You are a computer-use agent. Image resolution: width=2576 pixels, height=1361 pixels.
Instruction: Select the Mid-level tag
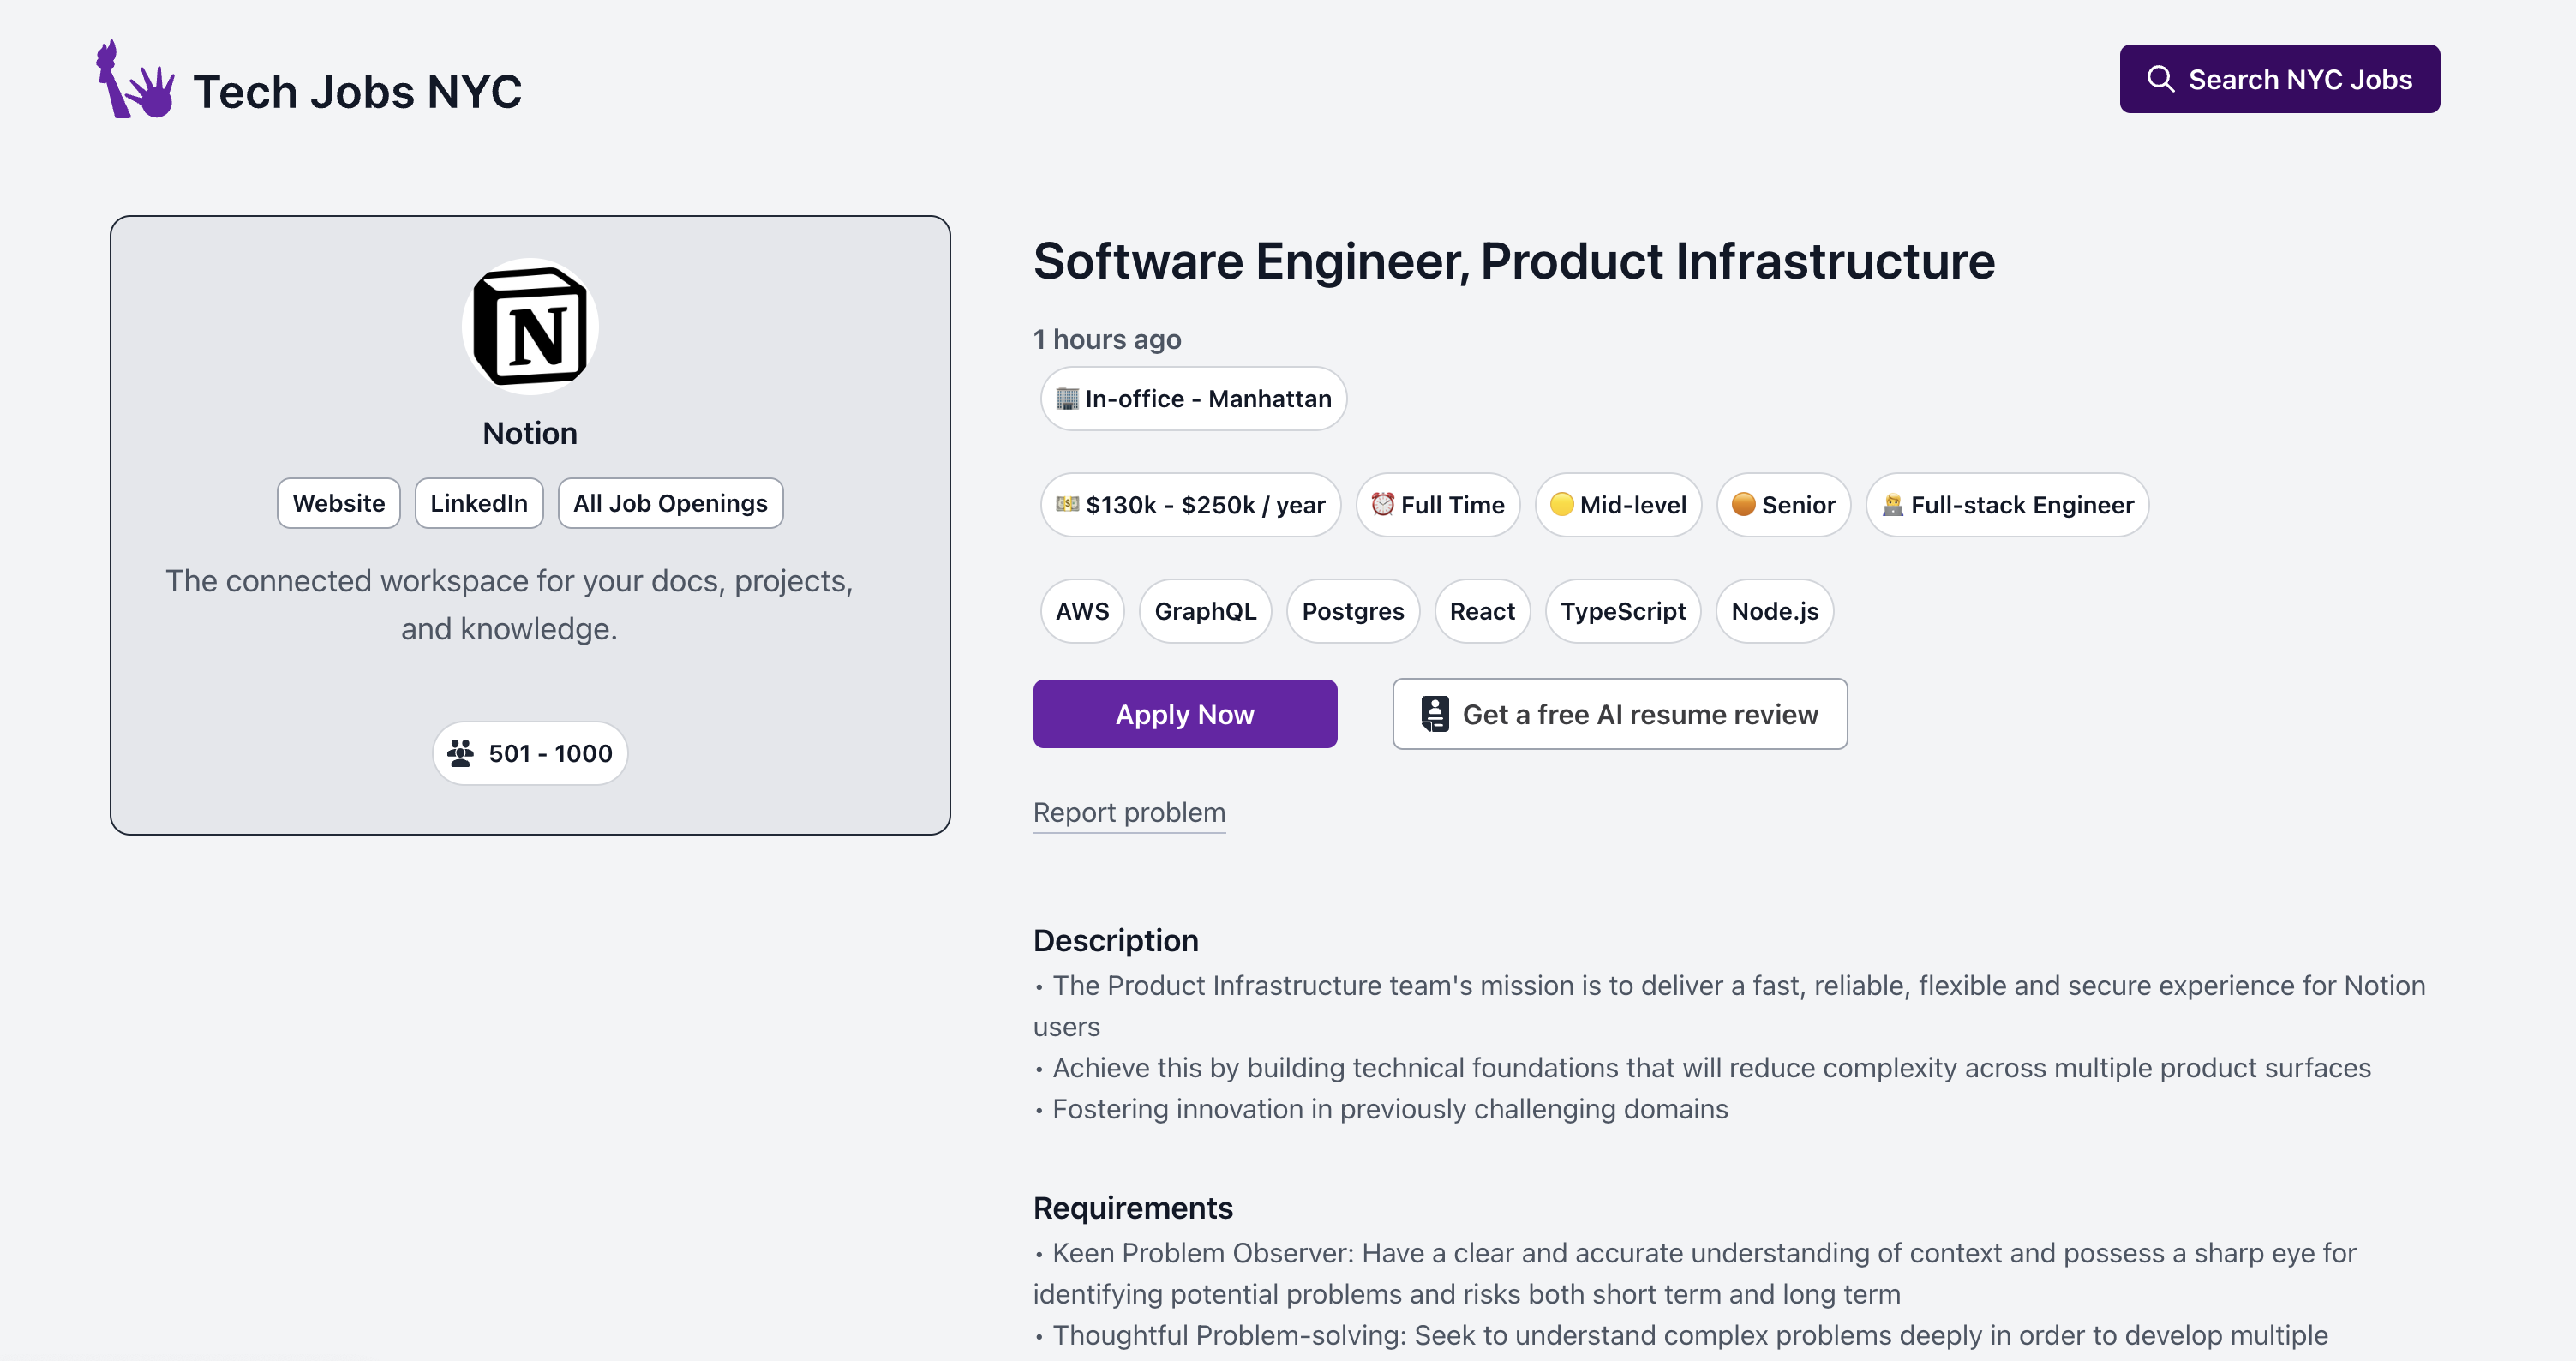1618,504
